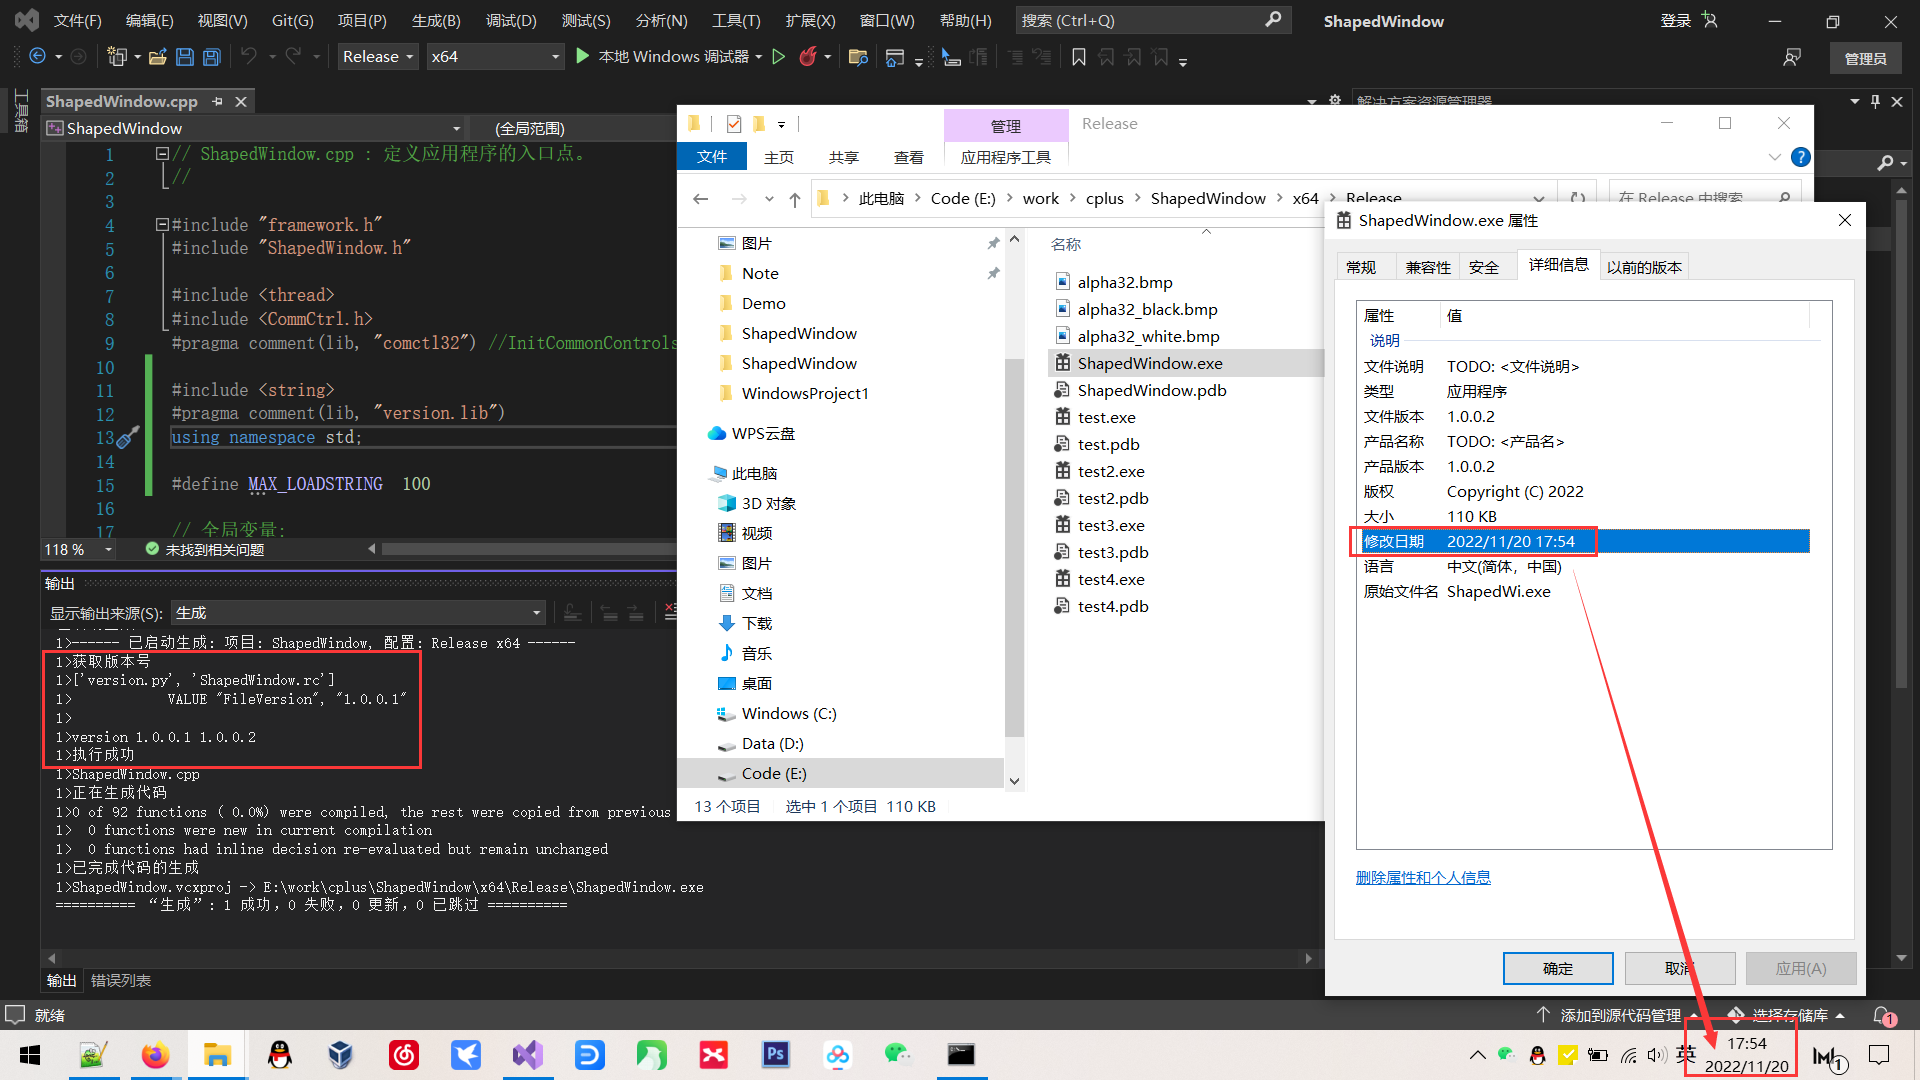Pin the ShapedWindow.cpp tab
The width and height of the screenshot is (1920, 1080).
point(217,101)
